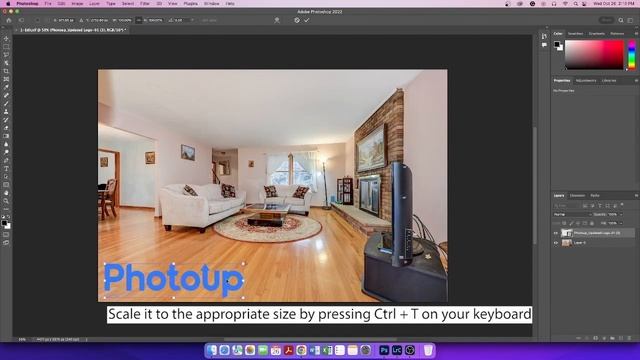Select the Zoom tool
Screen dimensions: 640x360
(x=6, y=201)
